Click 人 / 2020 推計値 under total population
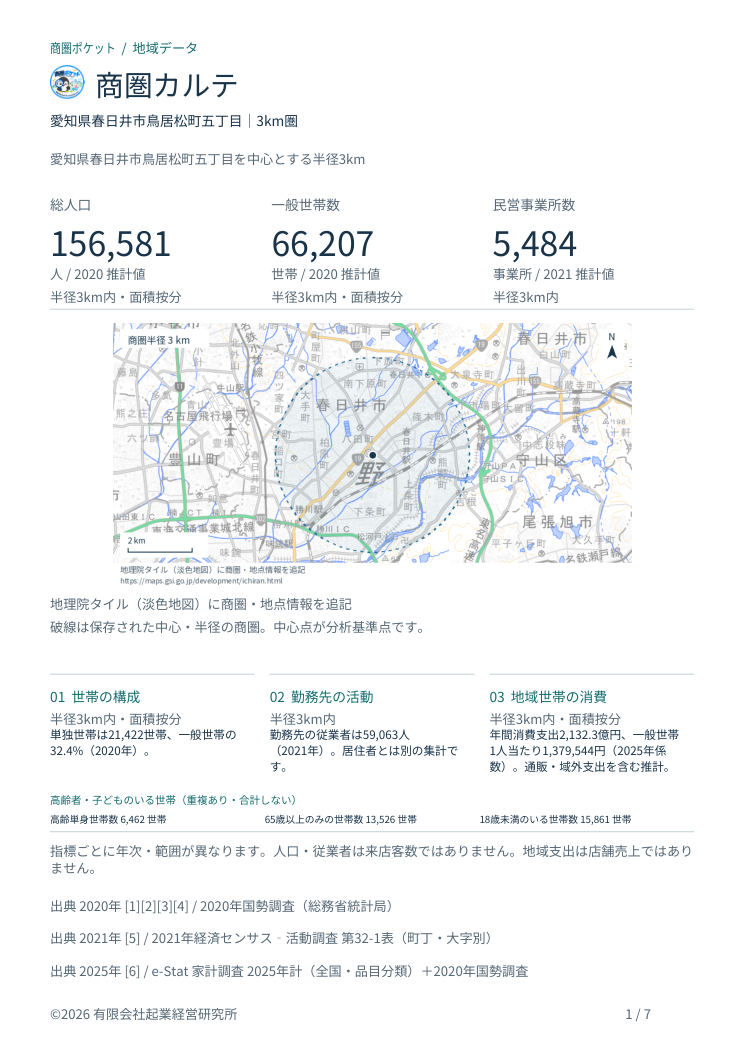 [98, 274]
